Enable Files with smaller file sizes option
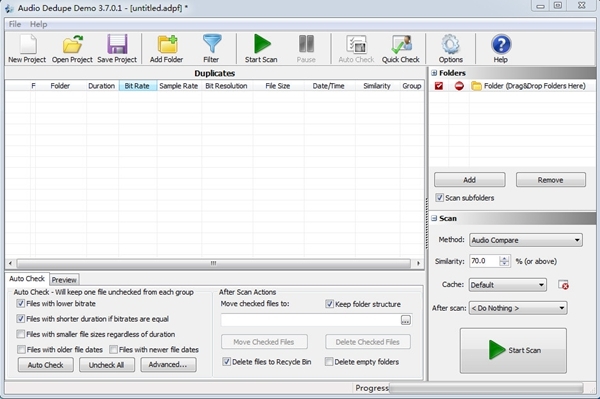Screen dimensions: 600x399 click(x=21, y=334)
